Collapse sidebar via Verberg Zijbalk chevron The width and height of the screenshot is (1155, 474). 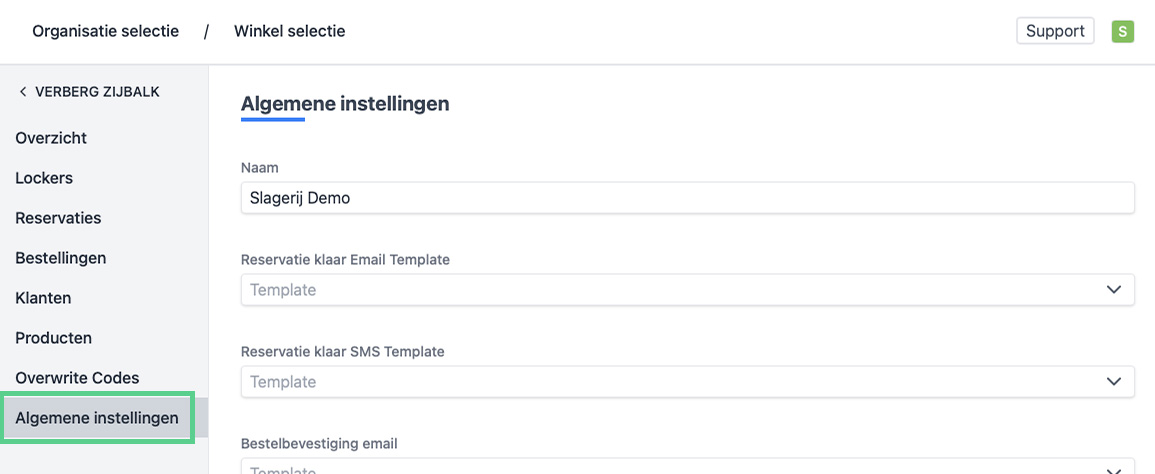23,92
